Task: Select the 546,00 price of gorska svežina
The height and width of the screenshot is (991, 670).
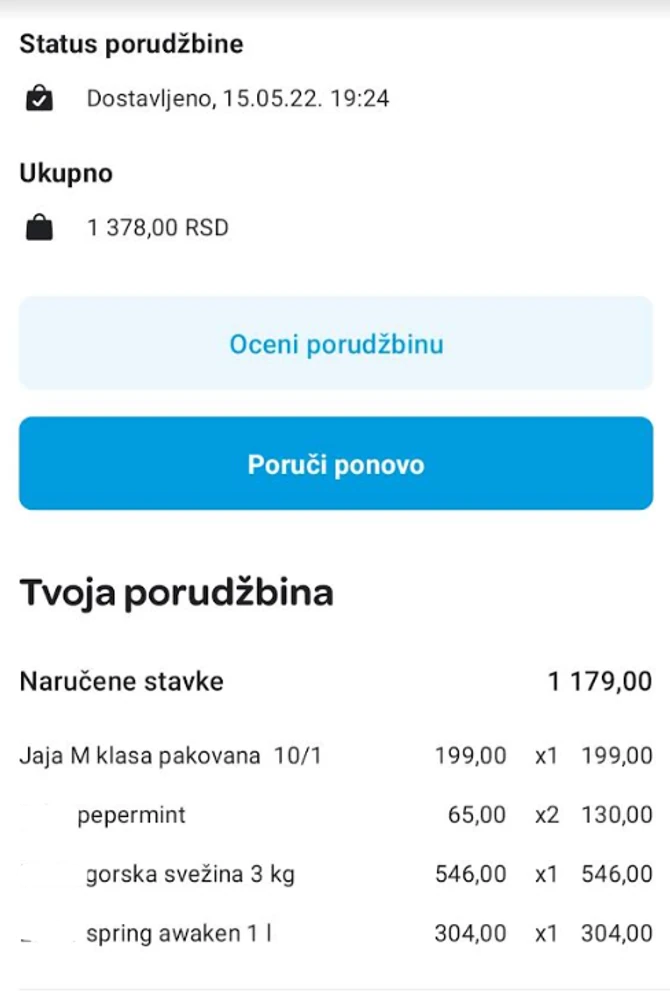Action: tap(470, 874)
